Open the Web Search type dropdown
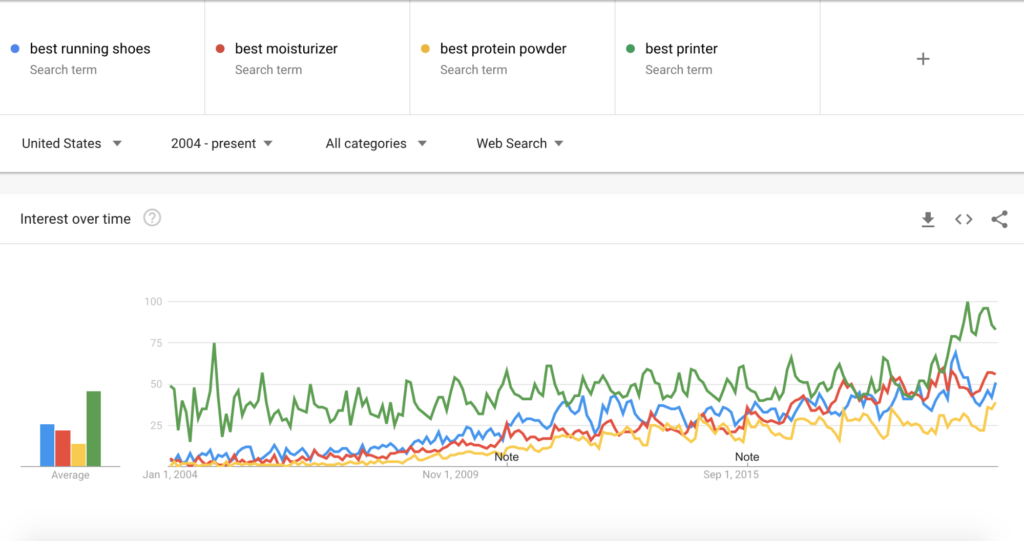Screen dimensions: 1024x541 pyautogui.click(x=520, y=143)
